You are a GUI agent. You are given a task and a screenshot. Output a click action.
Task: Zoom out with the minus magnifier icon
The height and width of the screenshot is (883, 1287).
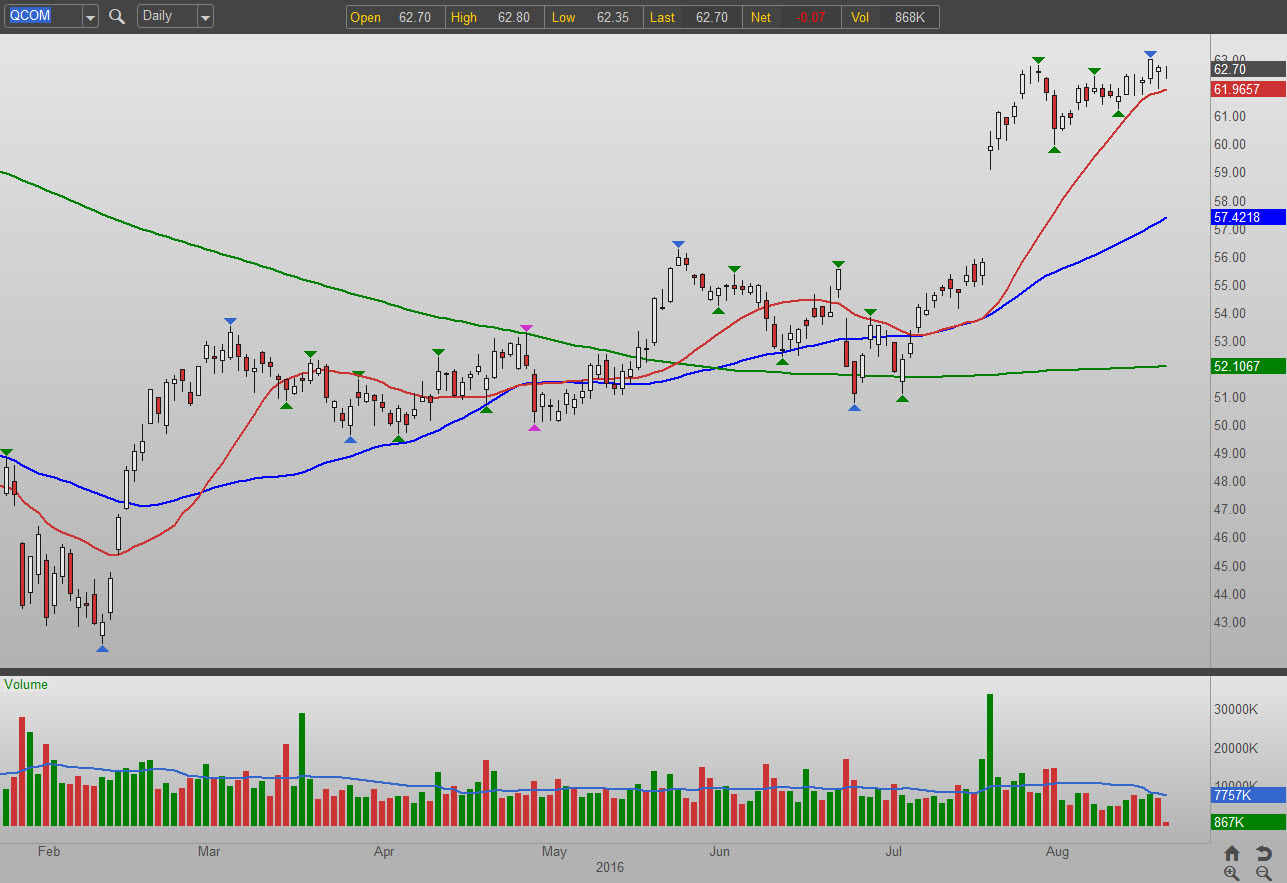coord(1263,873)
